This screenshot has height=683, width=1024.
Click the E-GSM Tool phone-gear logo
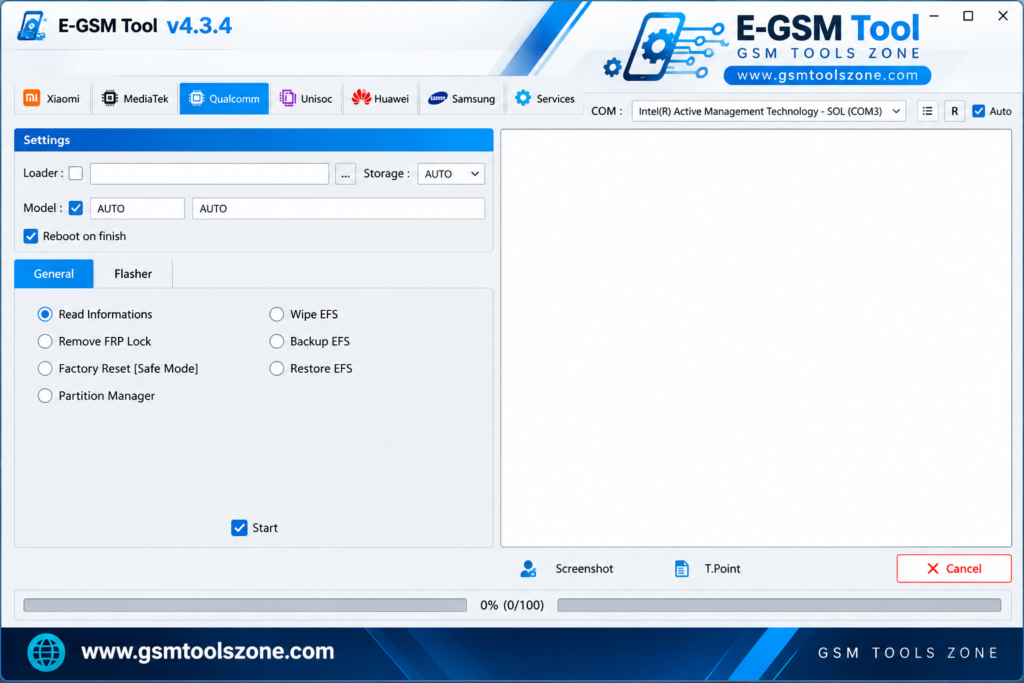664,47
